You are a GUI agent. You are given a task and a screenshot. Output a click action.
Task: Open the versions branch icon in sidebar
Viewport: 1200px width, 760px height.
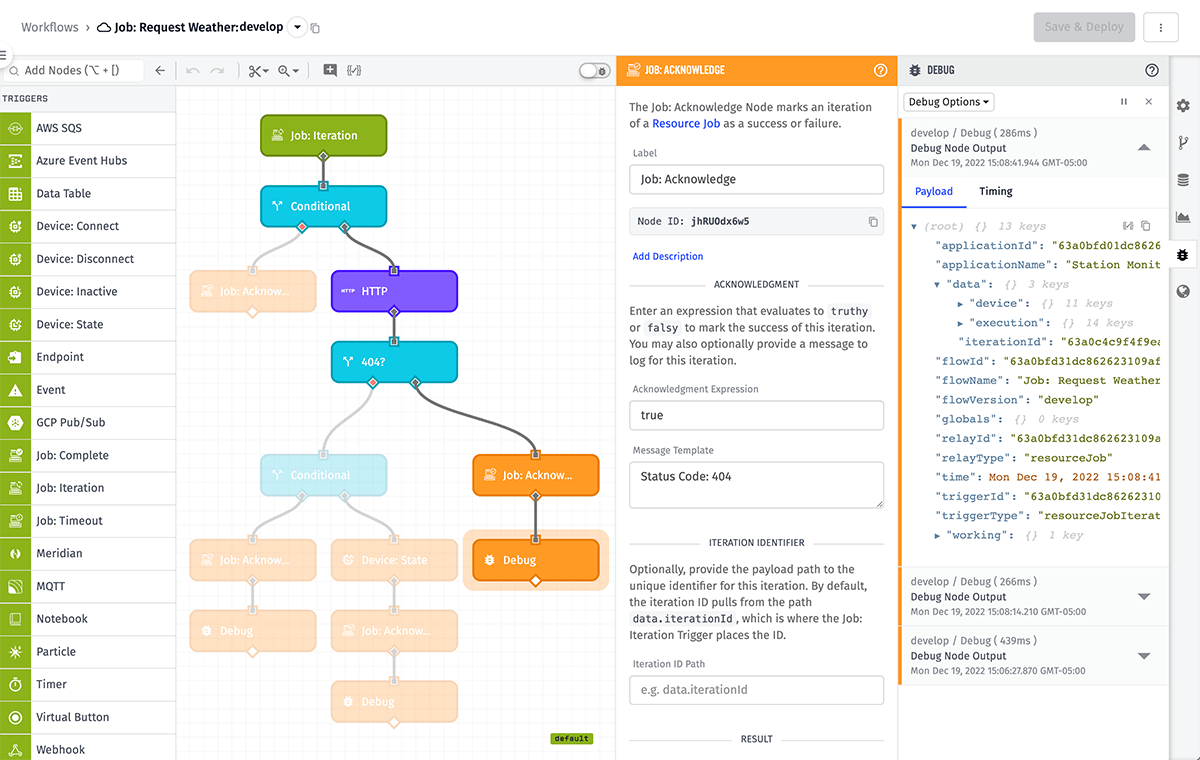pyautogui.click(x=1184, y=143)
